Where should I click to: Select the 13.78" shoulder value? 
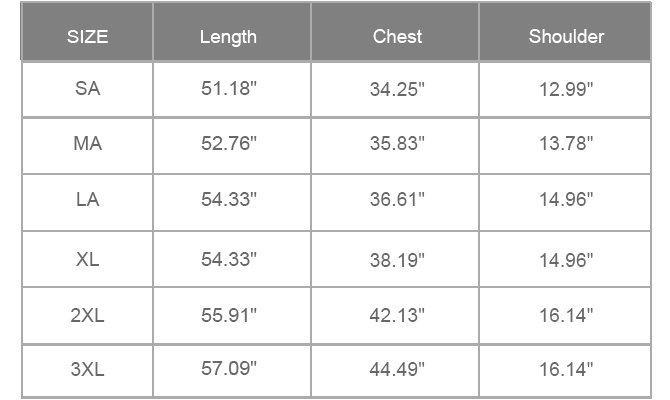pos(566,143)
